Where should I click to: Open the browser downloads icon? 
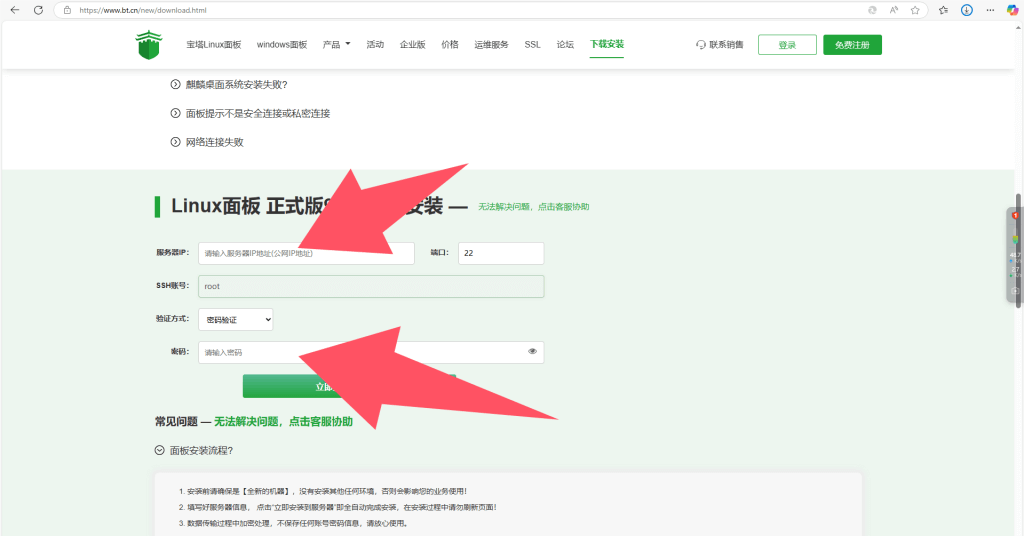(967, 10)
